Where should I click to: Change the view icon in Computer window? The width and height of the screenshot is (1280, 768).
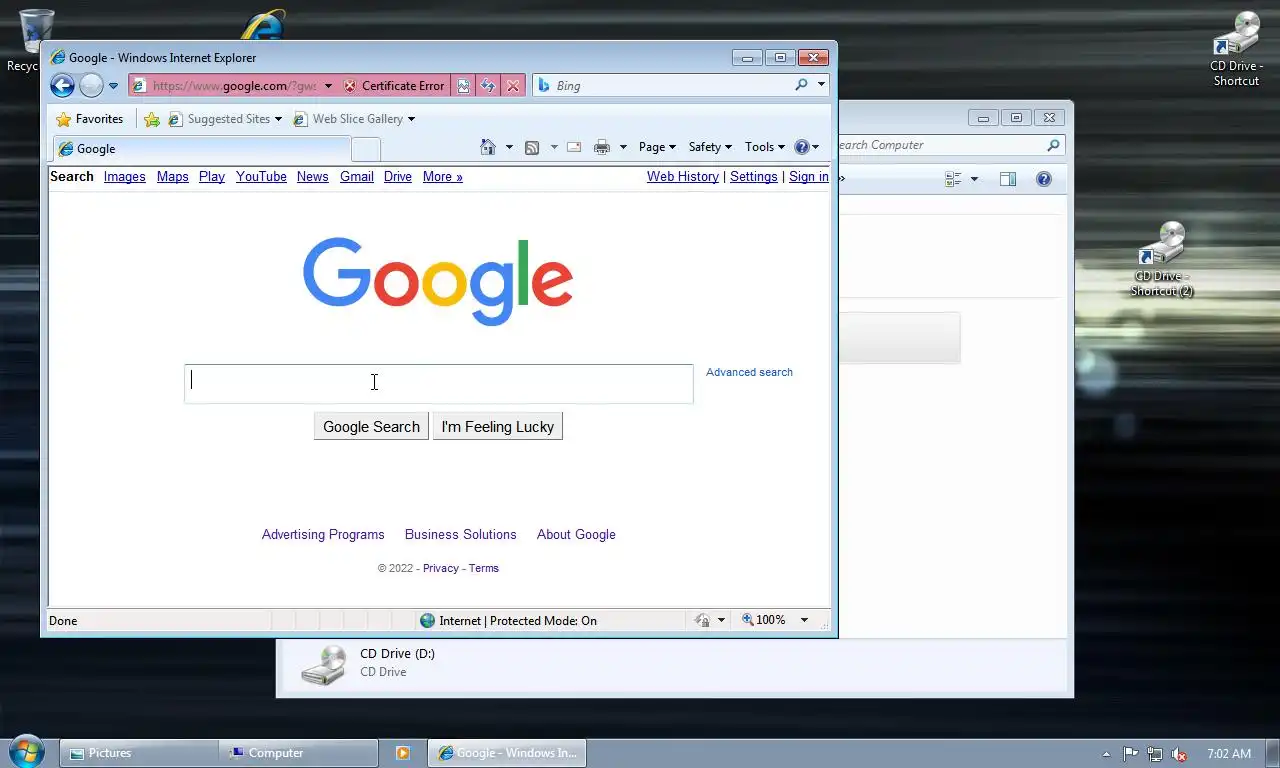(953, 179)
